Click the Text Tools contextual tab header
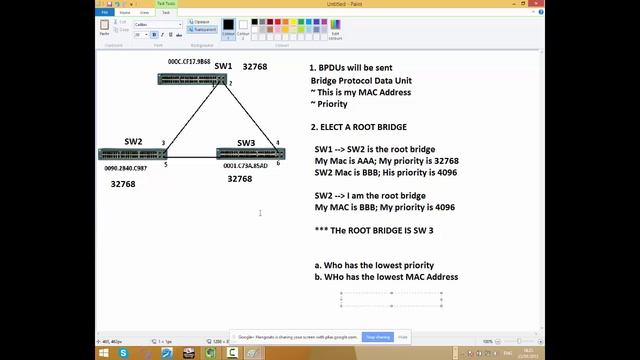The image size is (640, 360). [x=166, y=3]
